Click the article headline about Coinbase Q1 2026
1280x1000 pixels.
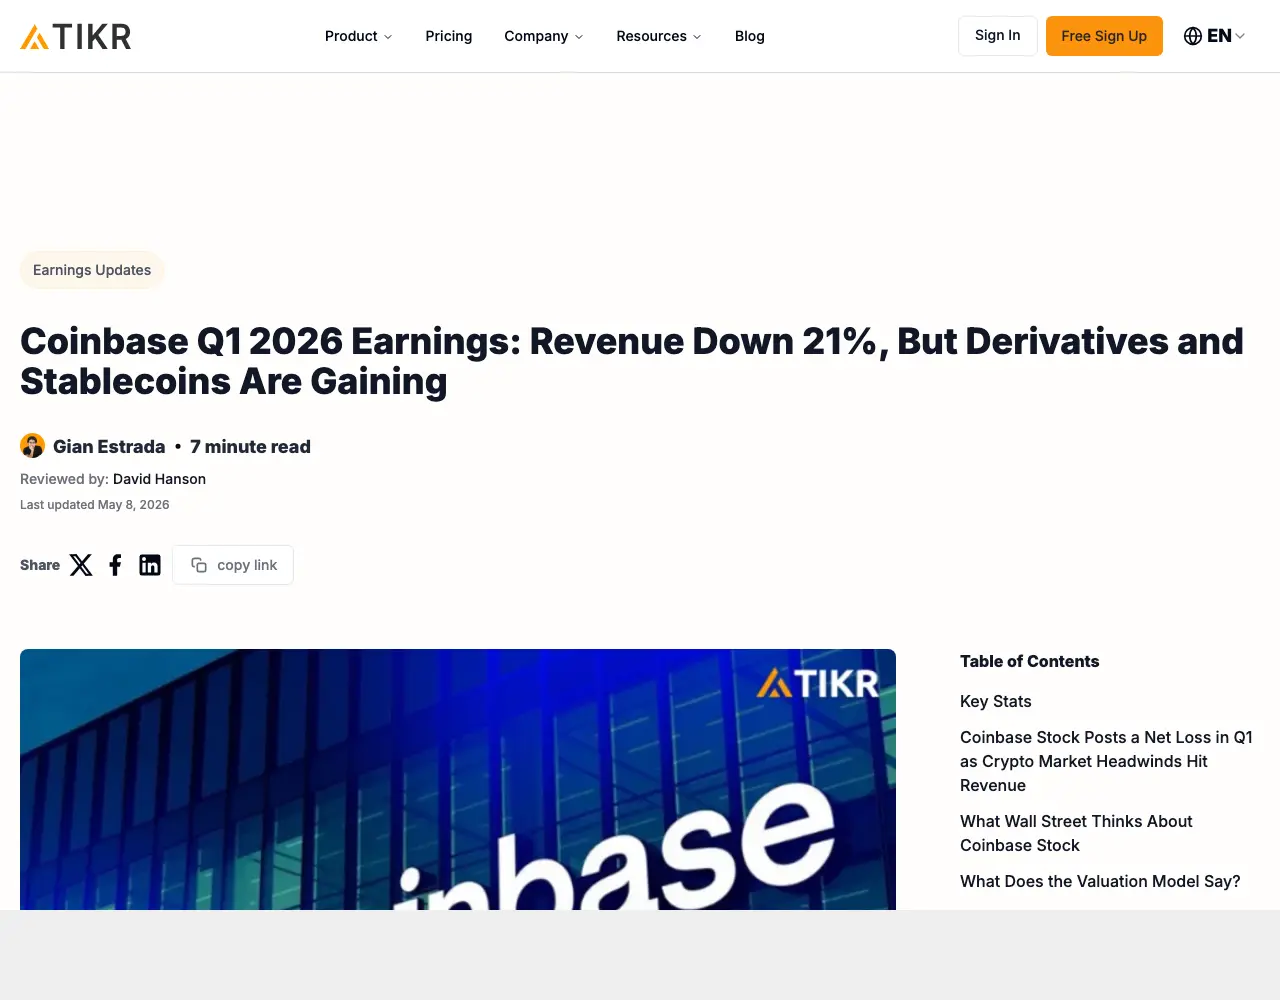pyautogui.click(x=632, y=361)
